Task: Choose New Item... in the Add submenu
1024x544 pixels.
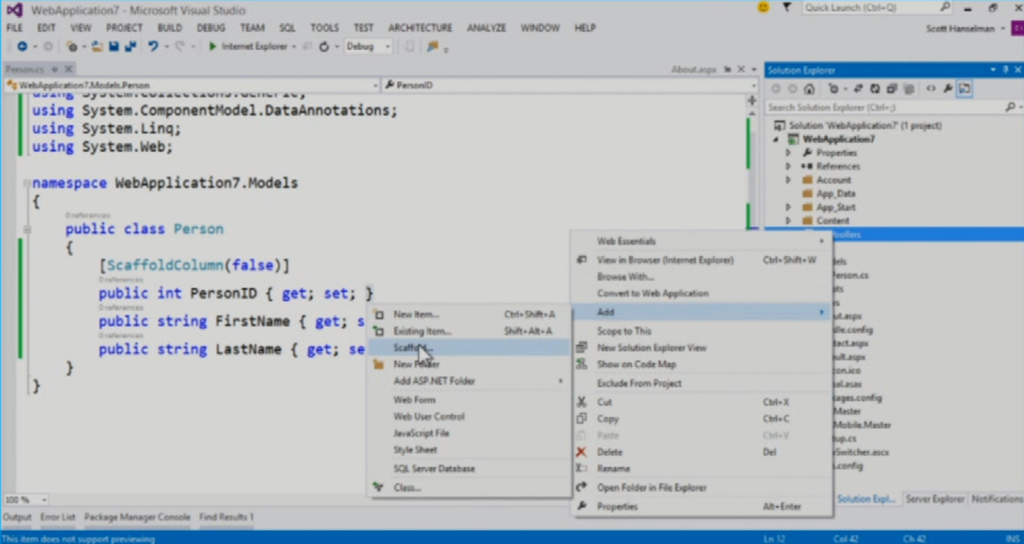Action: pyautogui.click(x=470, y=315)
